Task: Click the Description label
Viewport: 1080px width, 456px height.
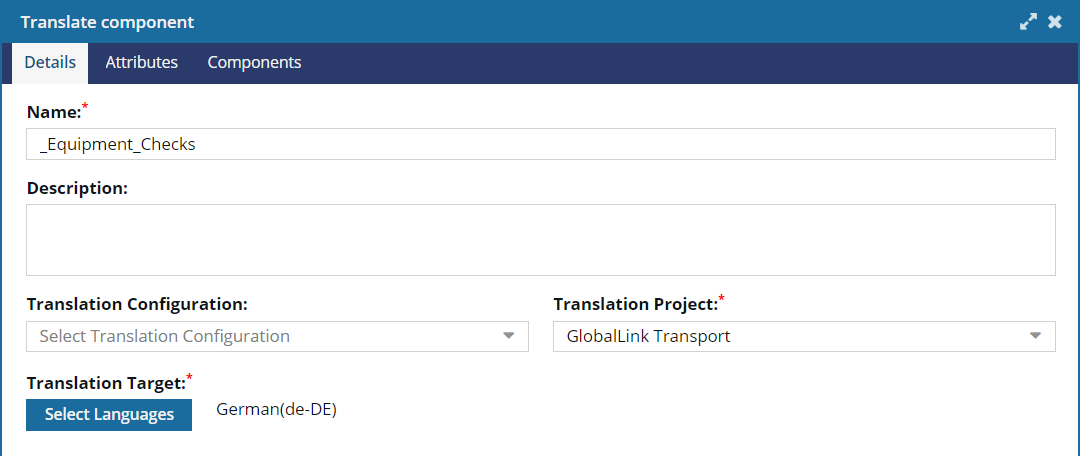Action: click(77, 188)
